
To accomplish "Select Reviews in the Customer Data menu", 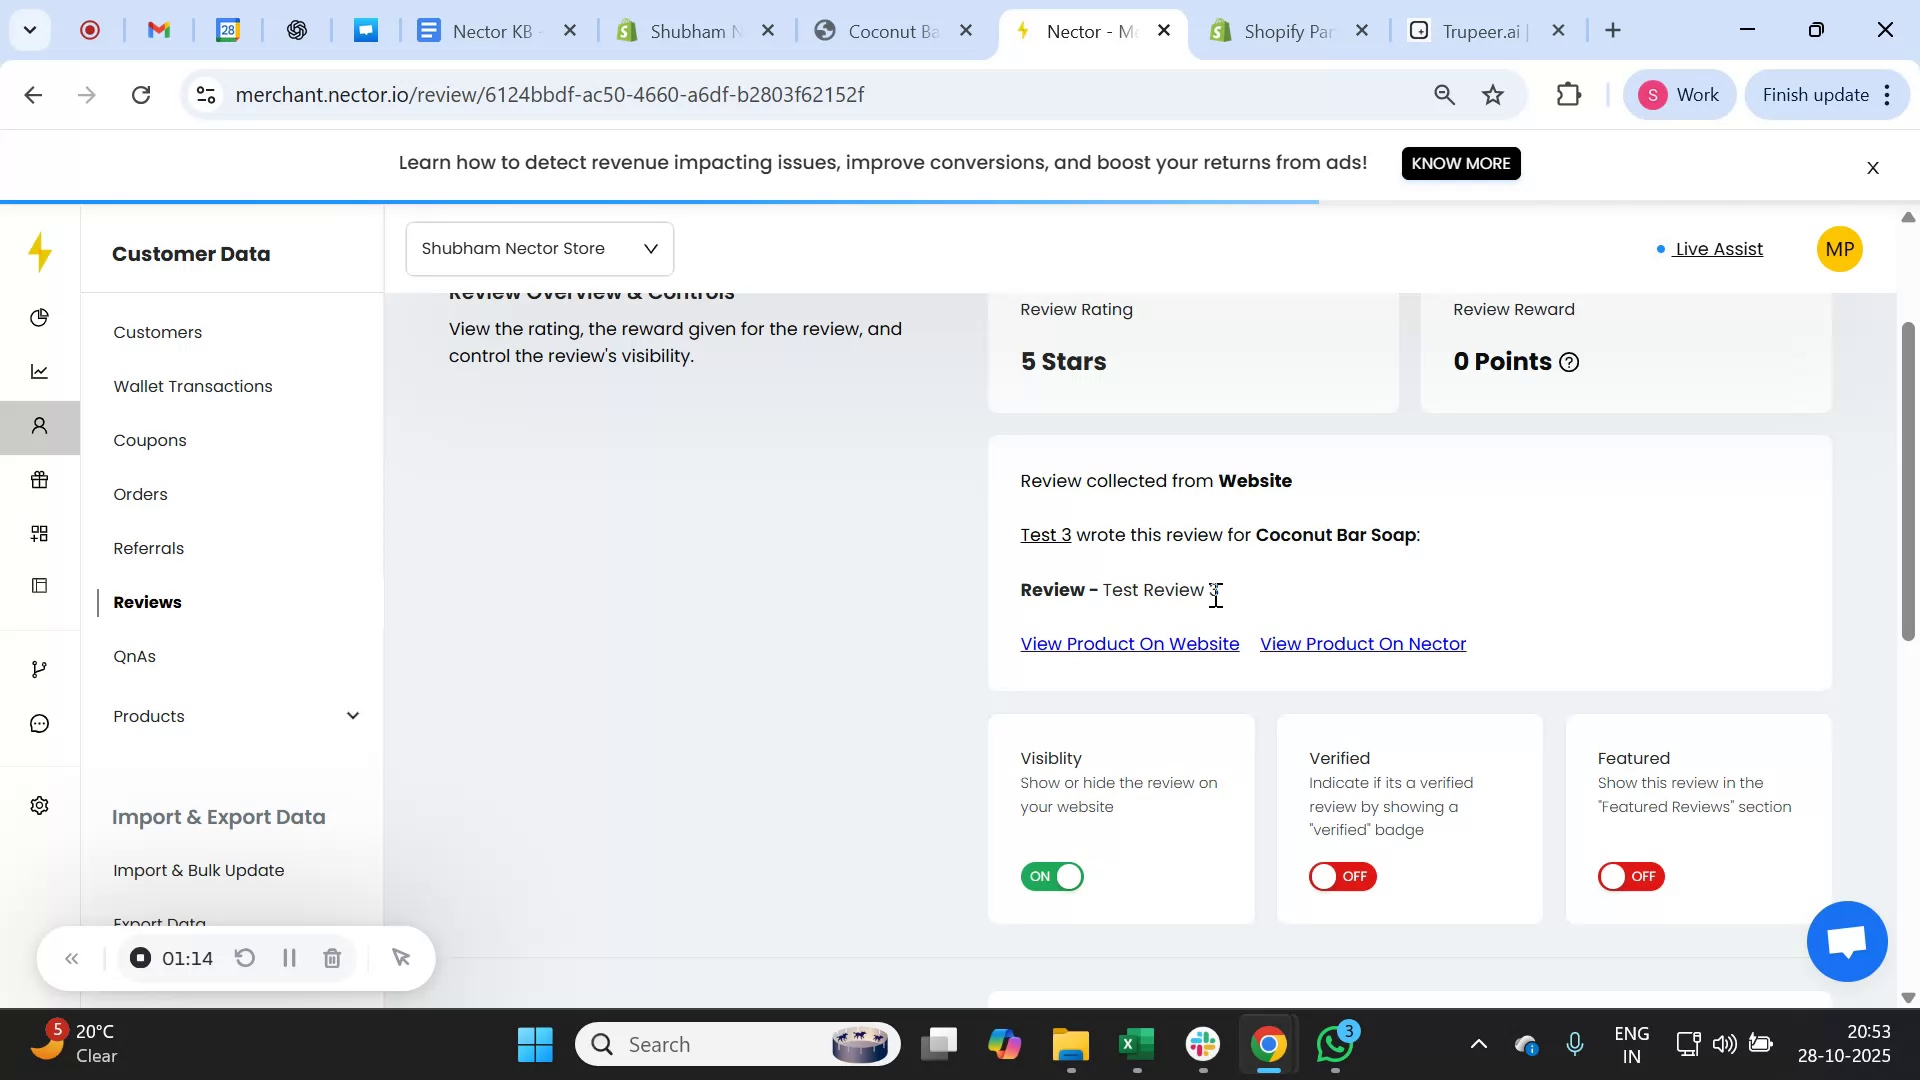I will [x=147, y=602].
